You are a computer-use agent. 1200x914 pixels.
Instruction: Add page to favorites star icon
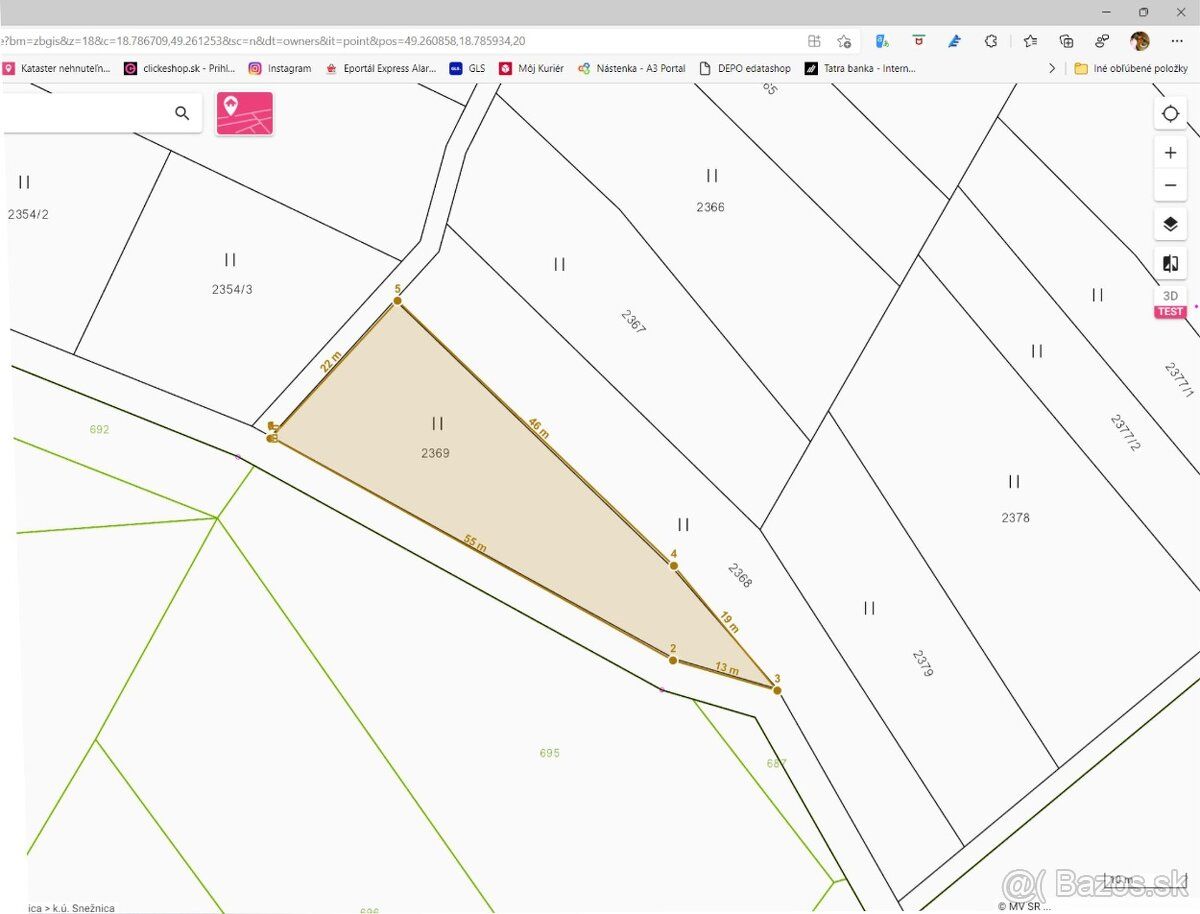click(844, 41)
